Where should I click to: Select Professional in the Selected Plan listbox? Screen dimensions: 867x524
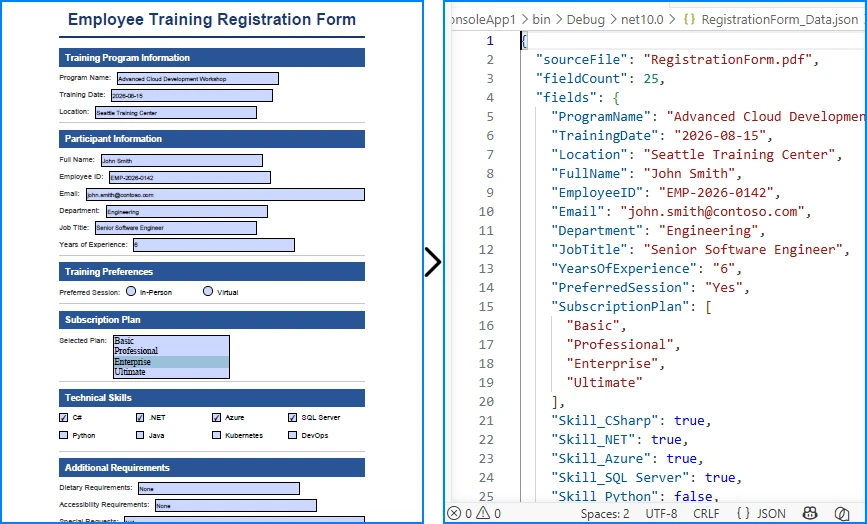(x=171, y=351)
